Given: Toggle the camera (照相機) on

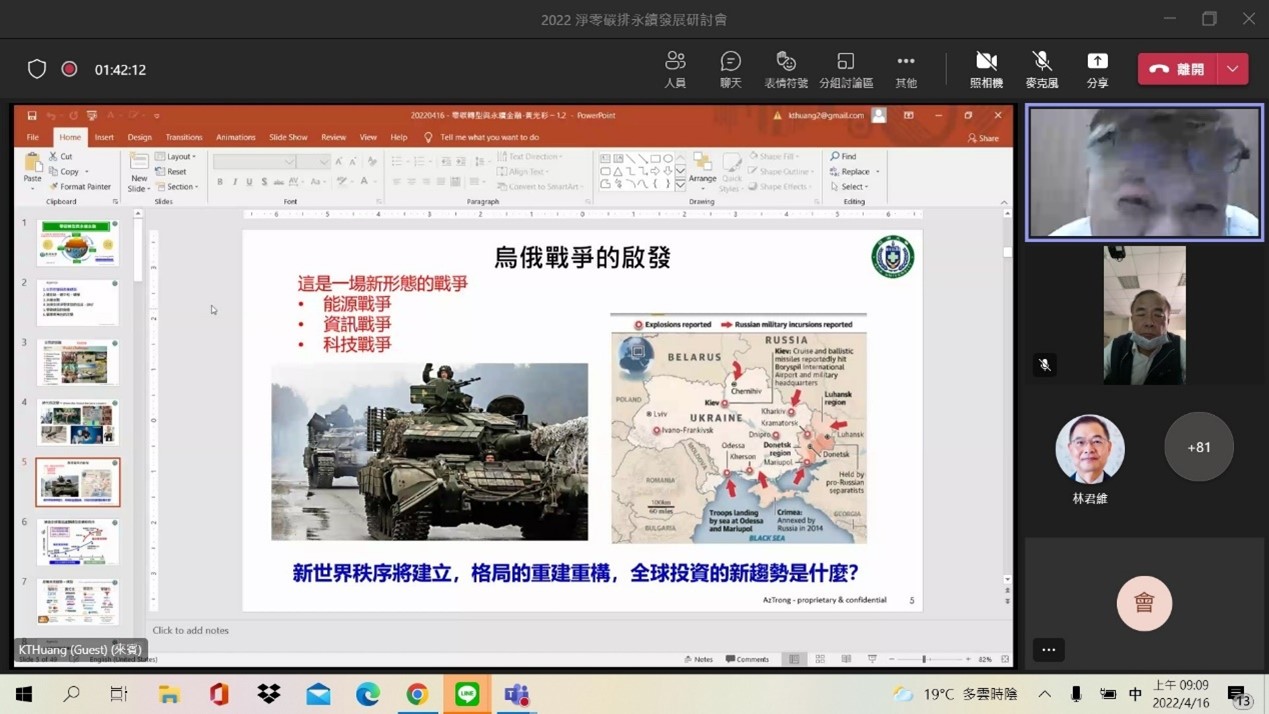Looking at the screenshot, I should [x=986, y=69].
